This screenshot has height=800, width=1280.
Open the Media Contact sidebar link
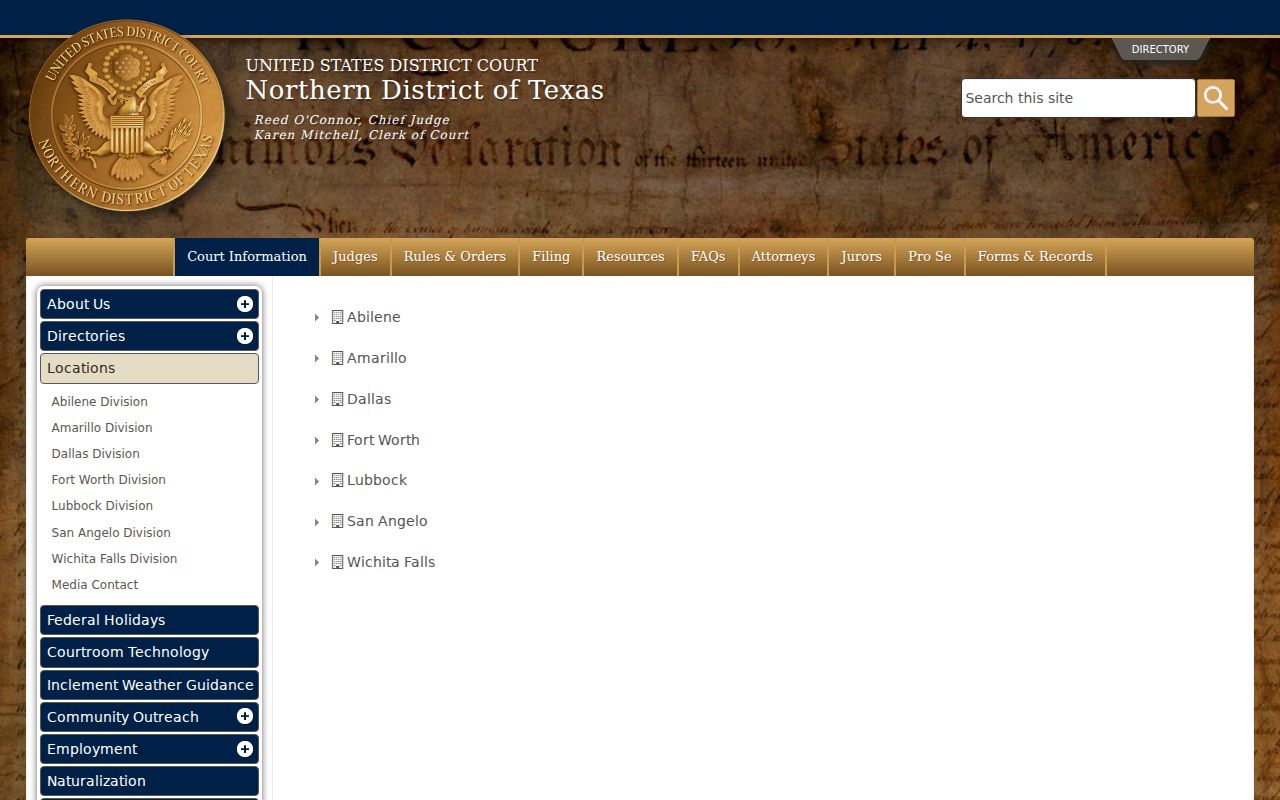(x=95, y=585)
